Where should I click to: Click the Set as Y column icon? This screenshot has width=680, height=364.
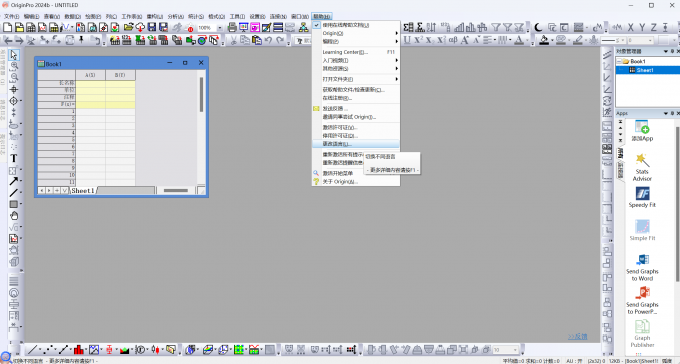[642, 27]
